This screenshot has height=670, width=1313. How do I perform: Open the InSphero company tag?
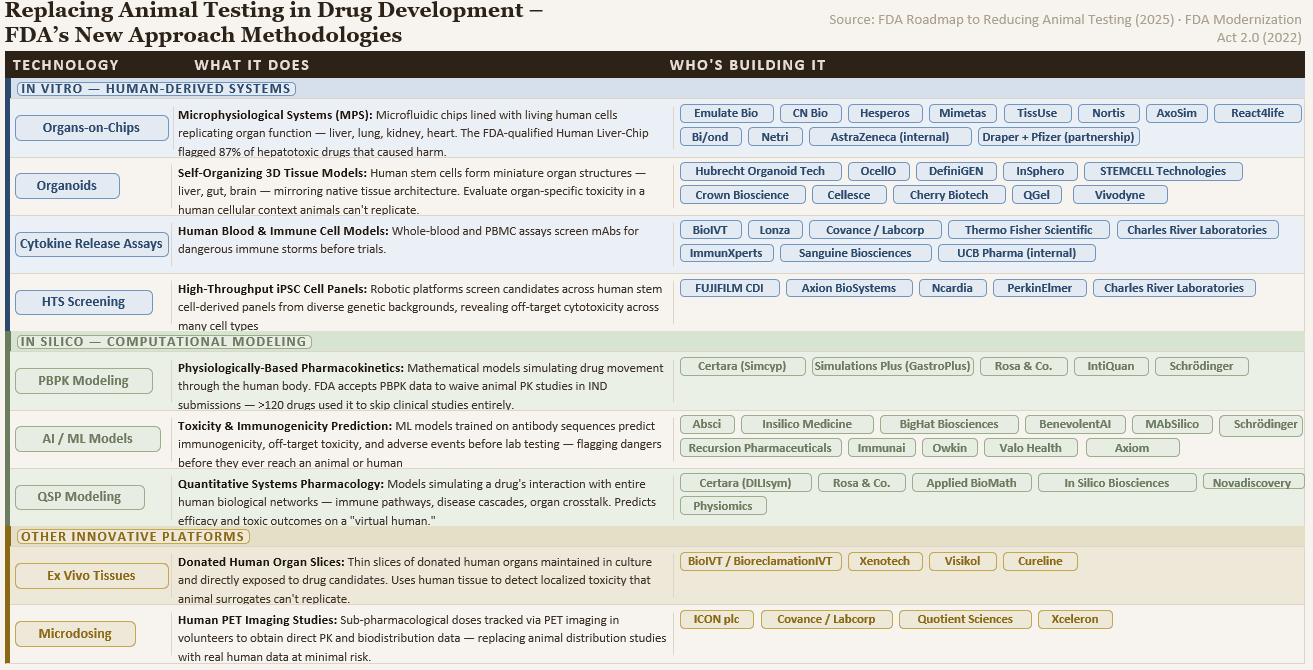[x=1040, y=172]
